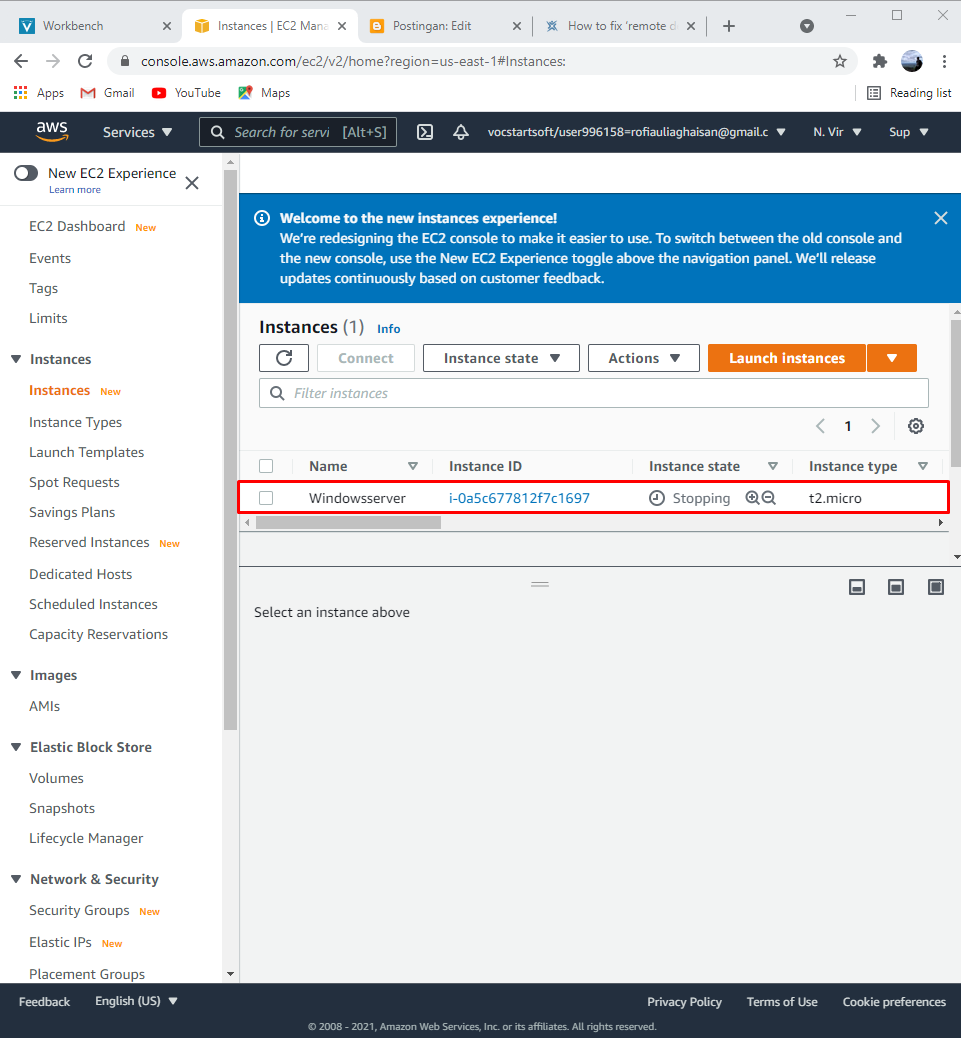Click zoom-in filter icon beside Stopping
Screen dimensions: 961x1038
pyautogui.click(x=753, y=498)
